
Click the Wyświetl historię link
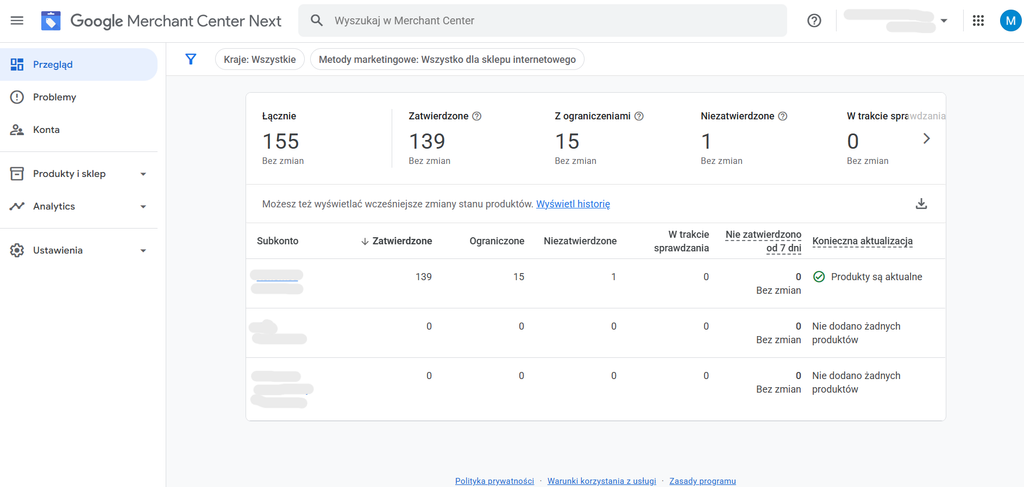[573, 204]
